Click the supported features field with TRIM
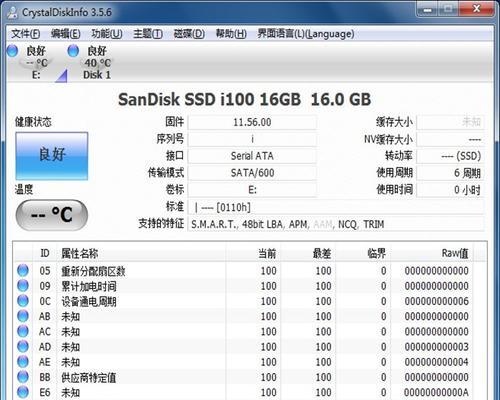This screenshot has width=500, height=400. click(x=336, y=224)
